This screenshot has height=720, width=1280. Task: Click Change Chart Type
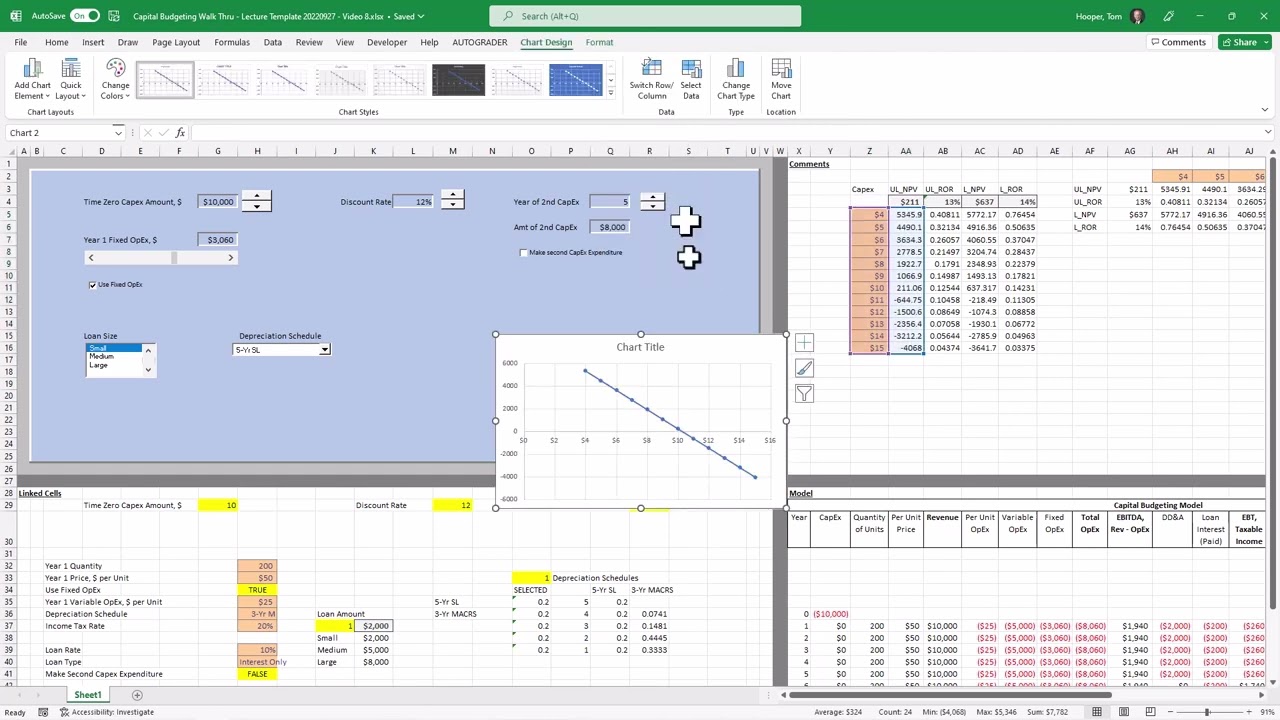(736, 78)
